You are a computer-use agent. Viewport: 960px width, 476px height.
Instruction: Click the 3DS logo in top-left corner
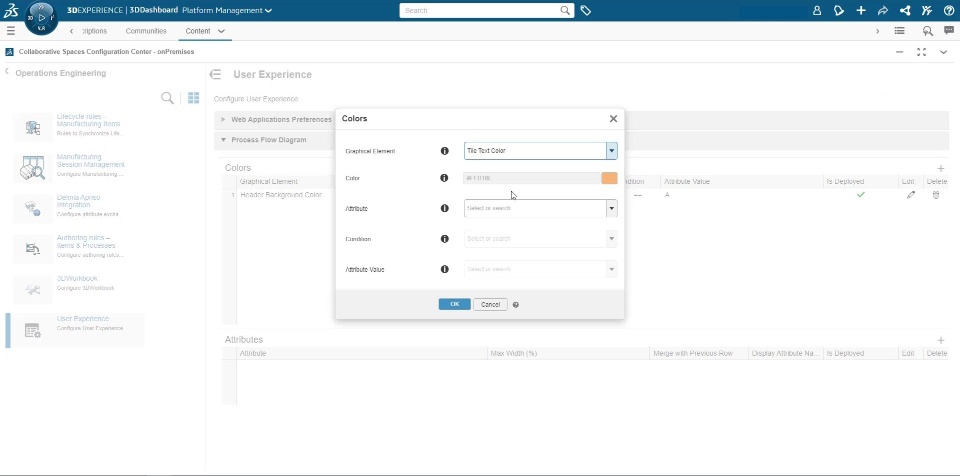(x=10, y=10)
